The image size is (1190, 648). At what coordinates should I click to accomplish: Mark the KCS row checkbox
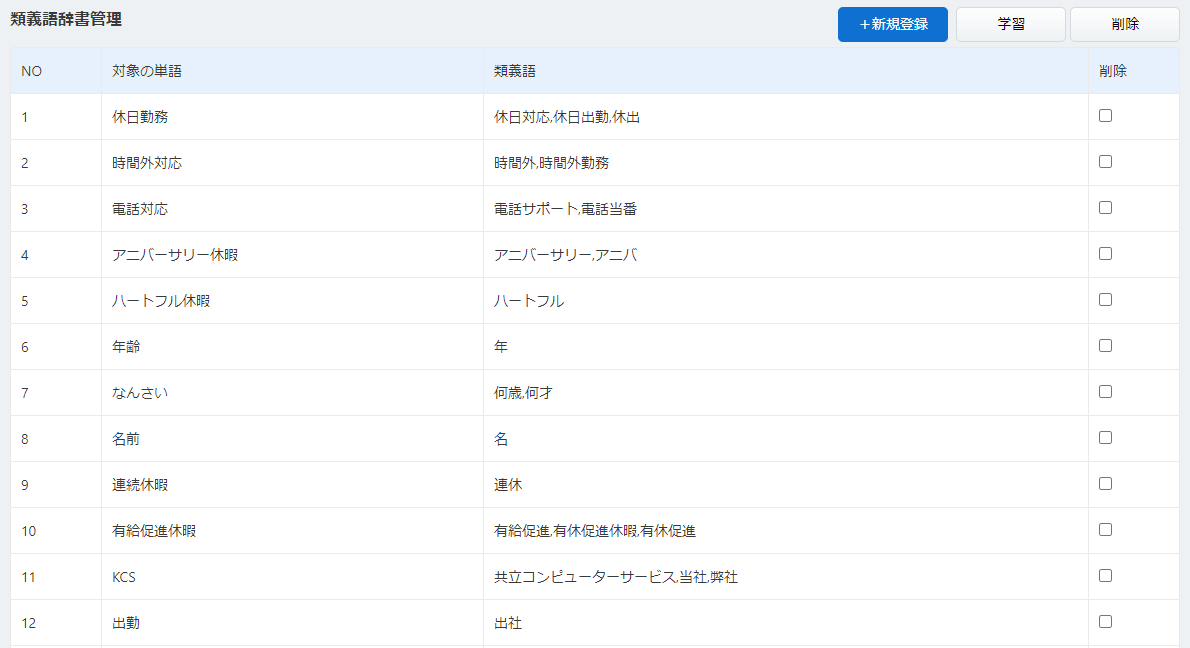[1105, 576]
